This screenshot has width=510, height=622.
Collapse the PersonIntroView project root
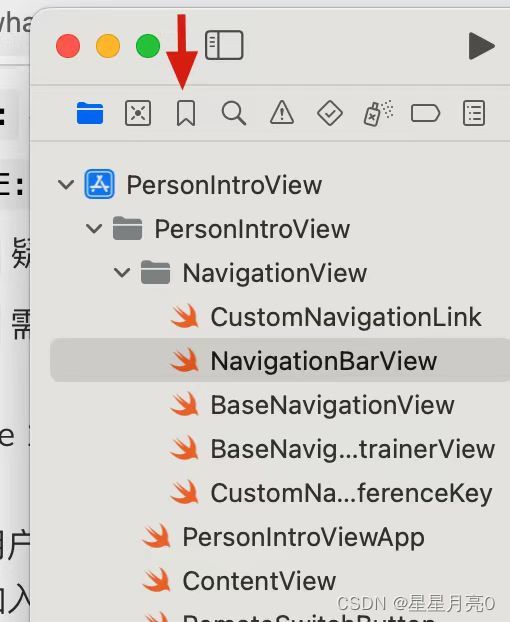[x=66, y=184]
